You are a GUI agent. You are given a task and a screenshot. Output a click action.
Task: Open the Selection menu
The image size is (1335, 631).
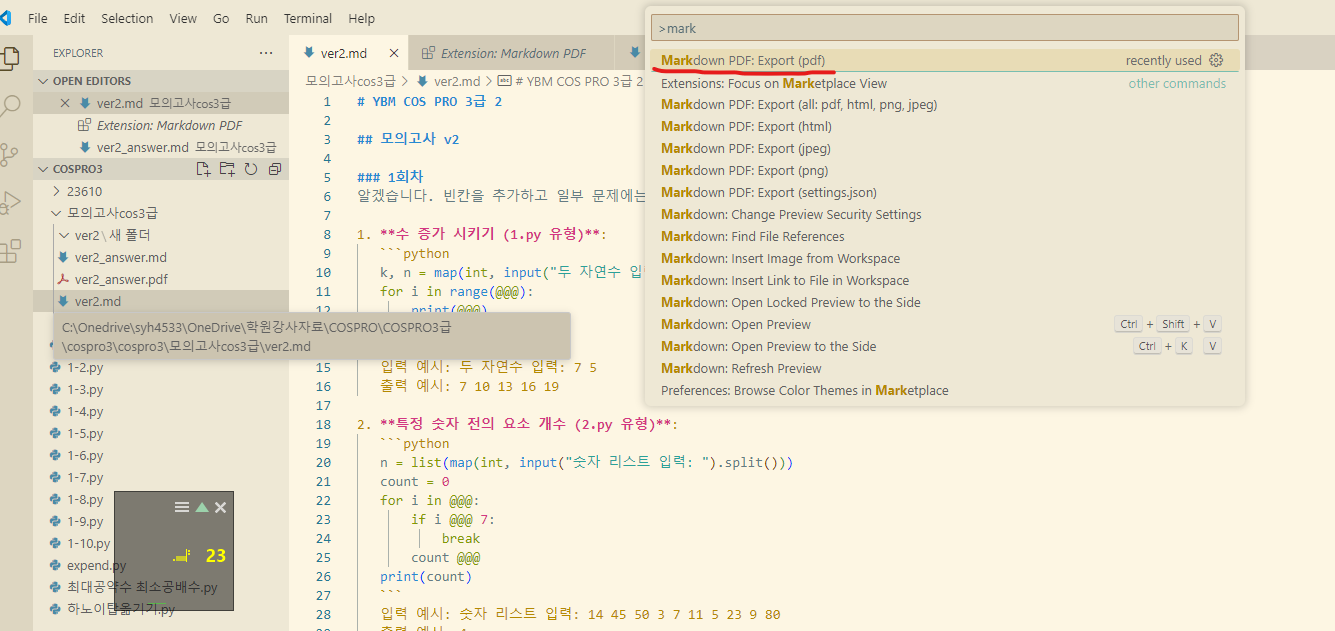pos(127,18)
